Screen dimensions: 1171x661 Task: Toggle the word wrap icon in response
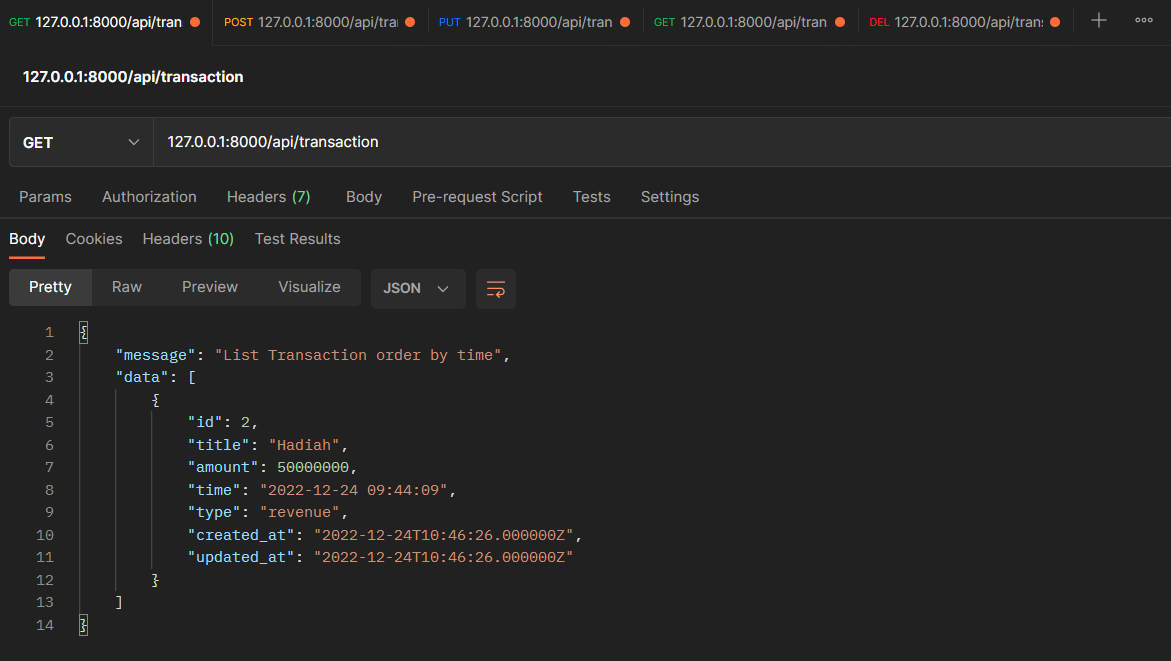[496, 289]
